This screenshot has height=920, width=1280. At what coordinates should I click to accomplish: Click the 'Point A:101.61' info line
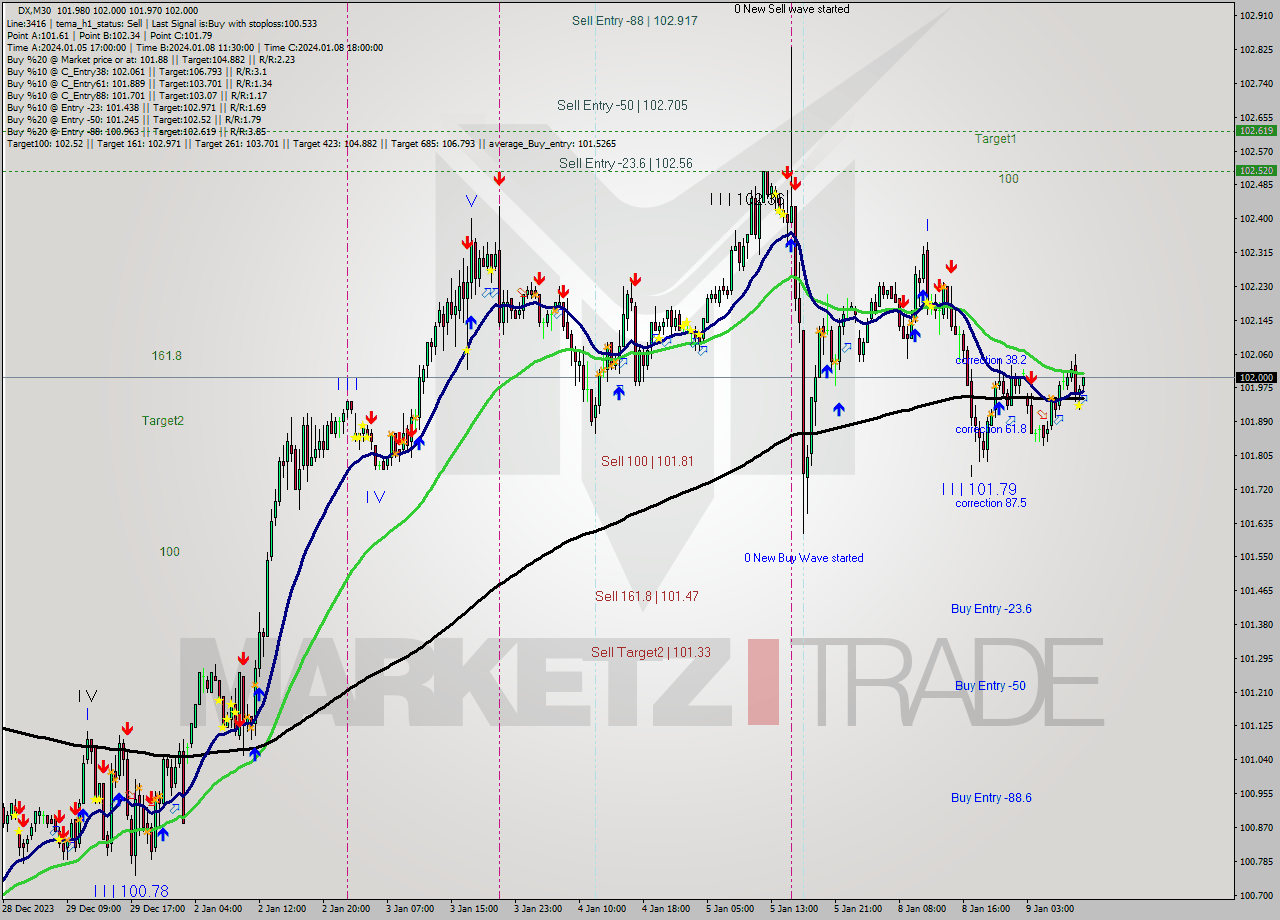(108, 35)
